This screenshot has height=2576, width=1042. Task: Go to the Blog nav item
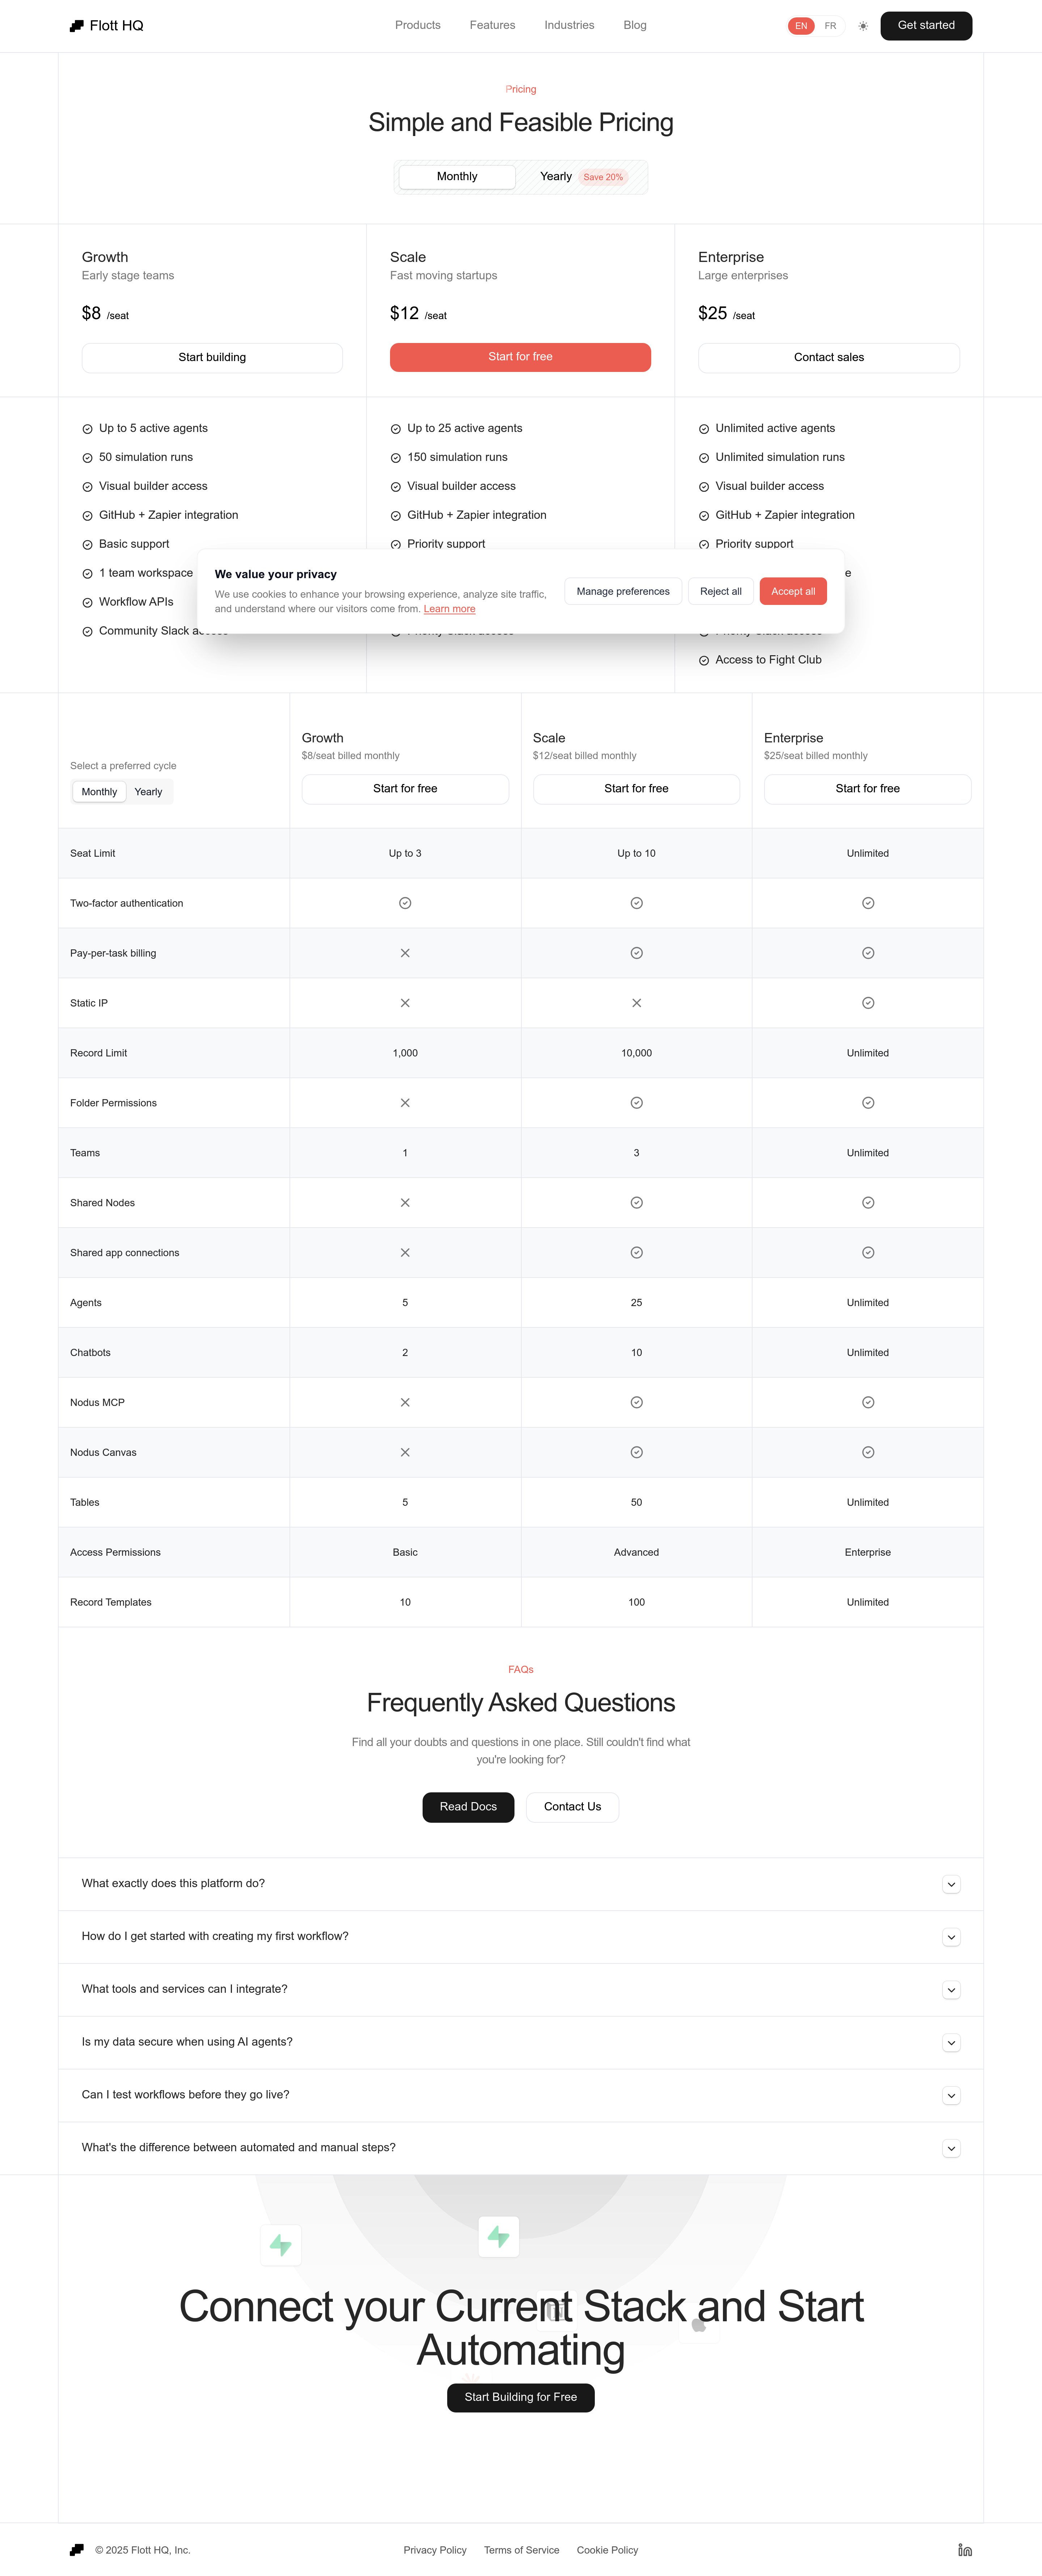click(635, 25)
